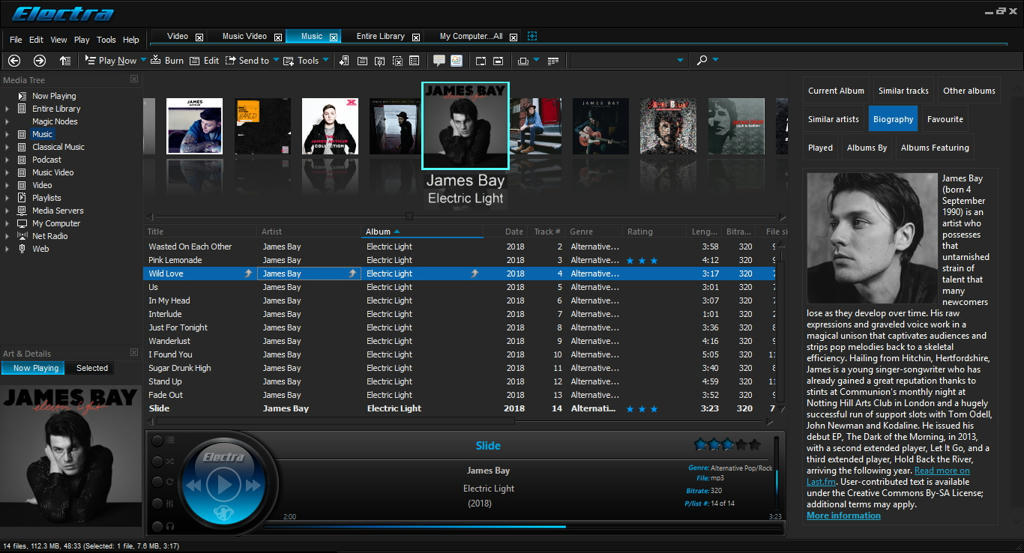1024x553 pixels.
Task: Open the Play Now dropdown arrow
Action: [143, 60]
